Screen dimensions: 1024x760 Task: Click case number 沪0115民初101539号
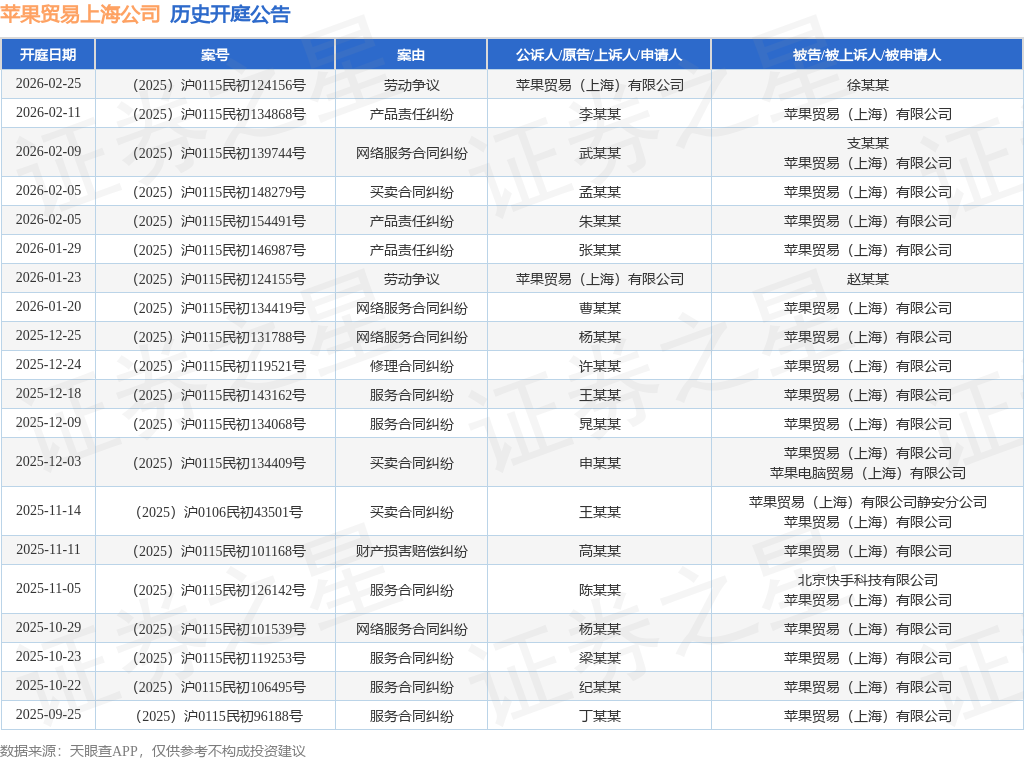[x=219, y=629]
